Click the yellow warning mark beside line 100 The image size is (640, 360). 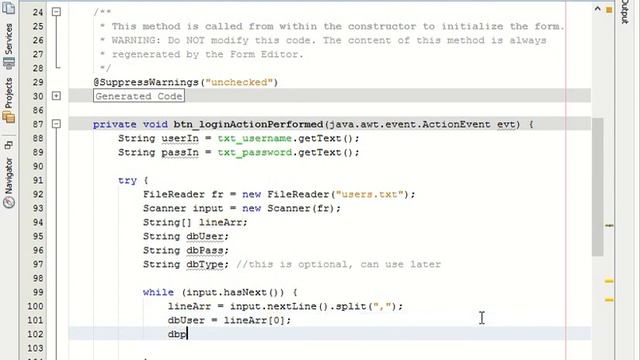[609, 300]
